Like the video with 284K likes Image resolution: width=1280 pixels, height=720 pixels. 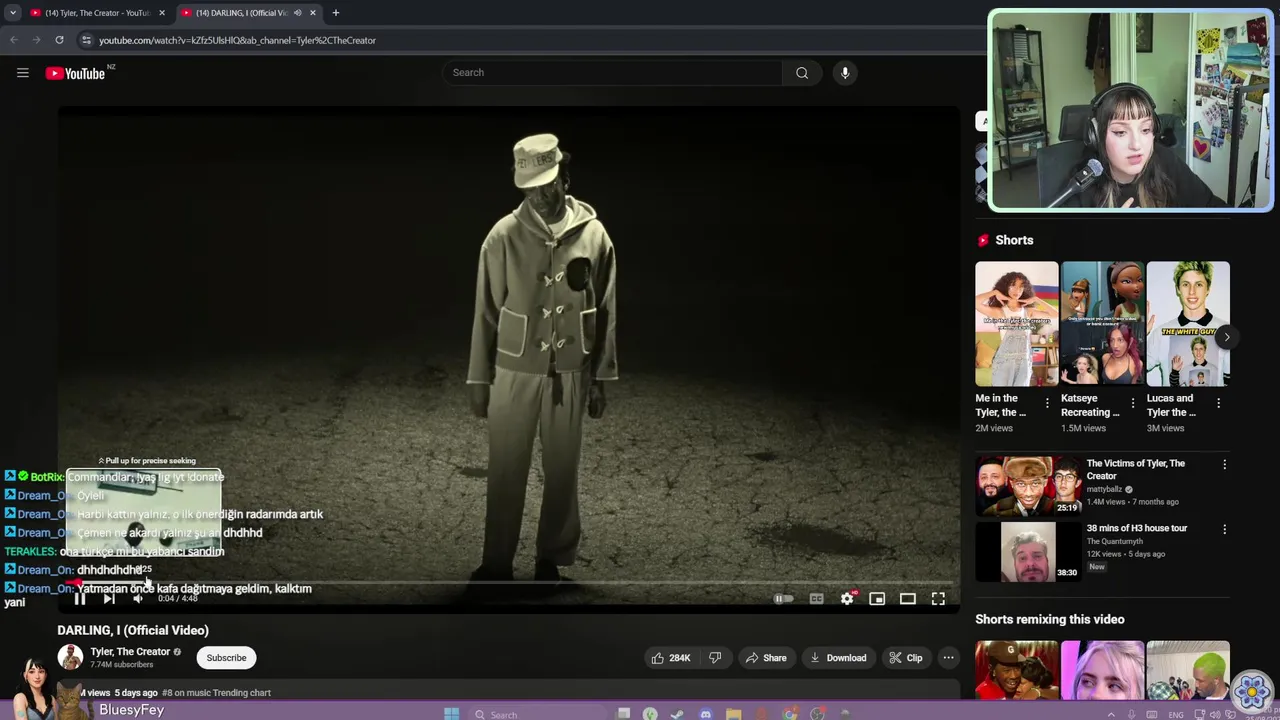click(x=671, y=658)
